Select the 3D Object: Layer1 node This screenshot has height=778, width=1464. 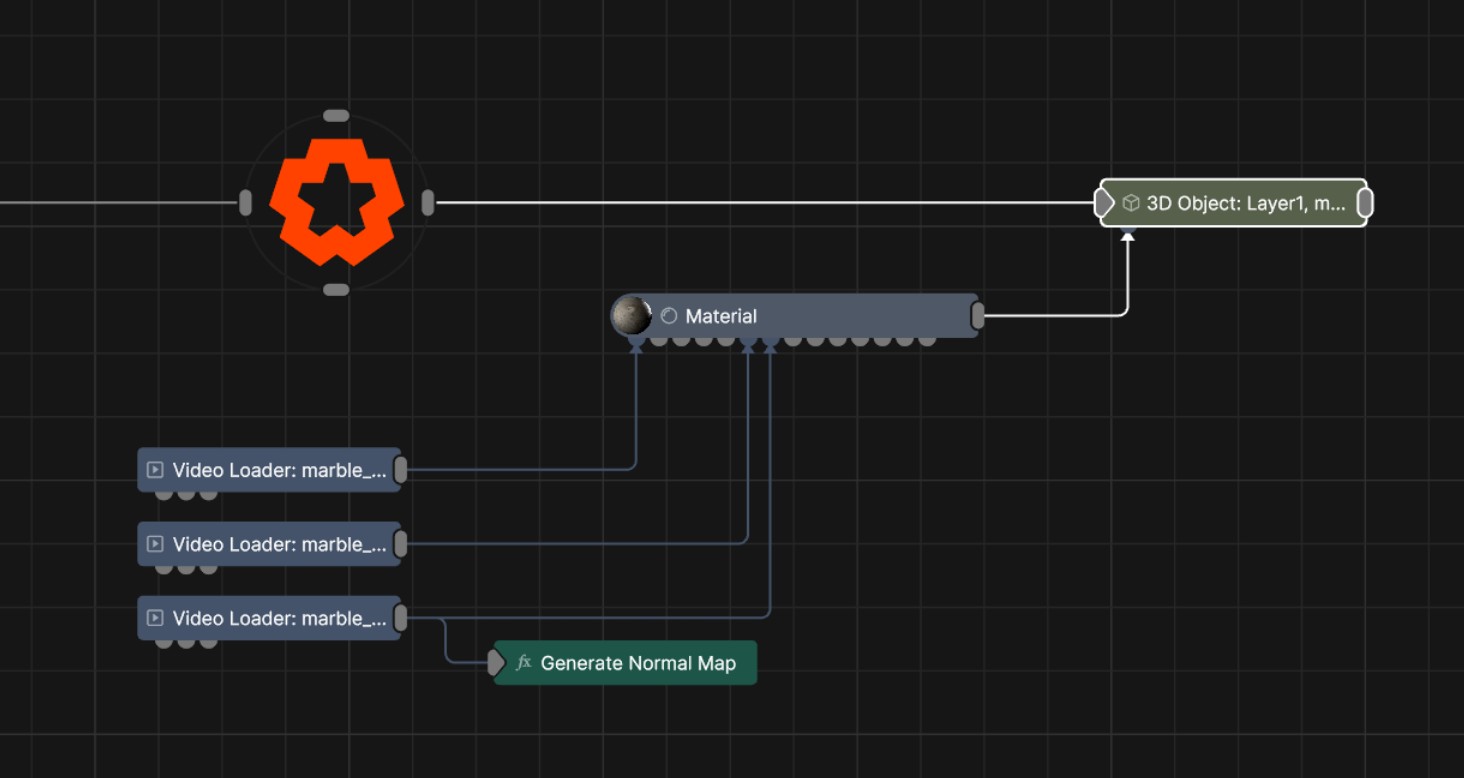pyautogui.click(x=1245, y=203)
